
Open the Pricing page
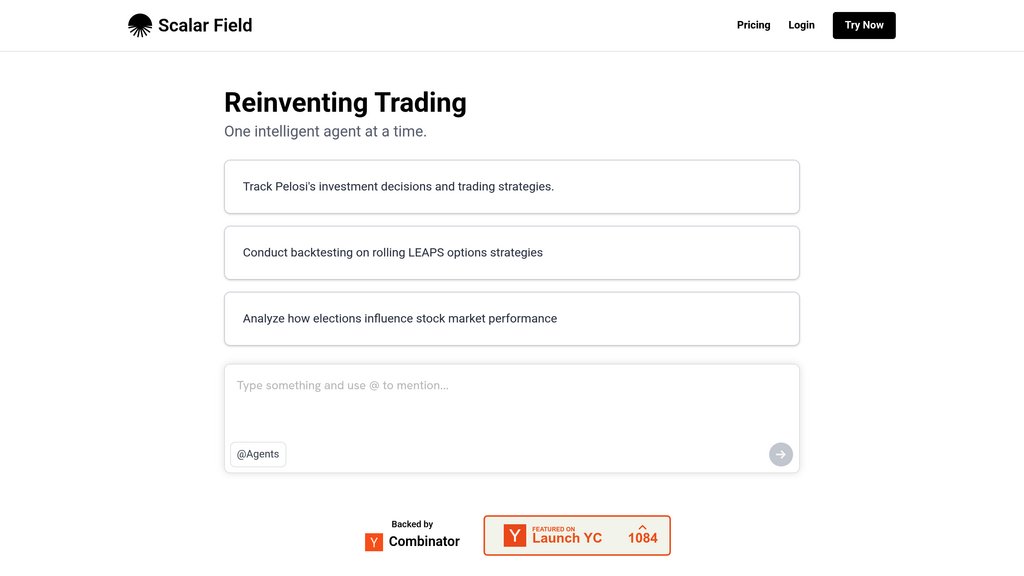pyautogui.click(x=753, y=25)
